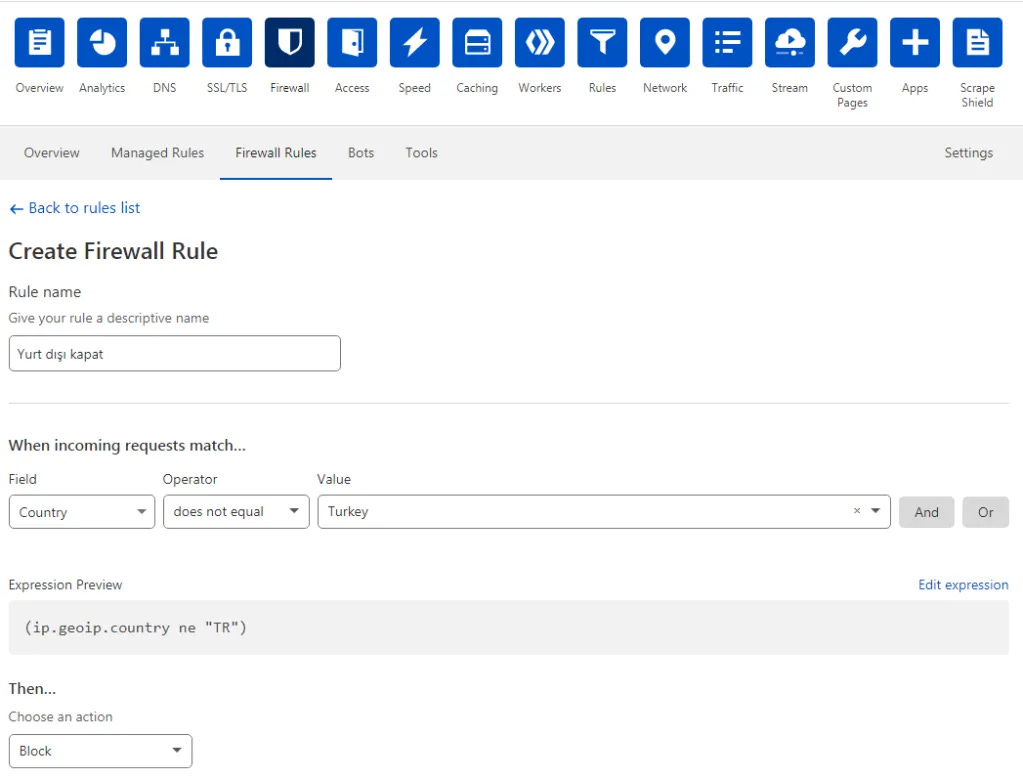This screenshot has height=779, width=1023.
Task: Select the Firewall shield icon
Action: (x=290, y=42)
